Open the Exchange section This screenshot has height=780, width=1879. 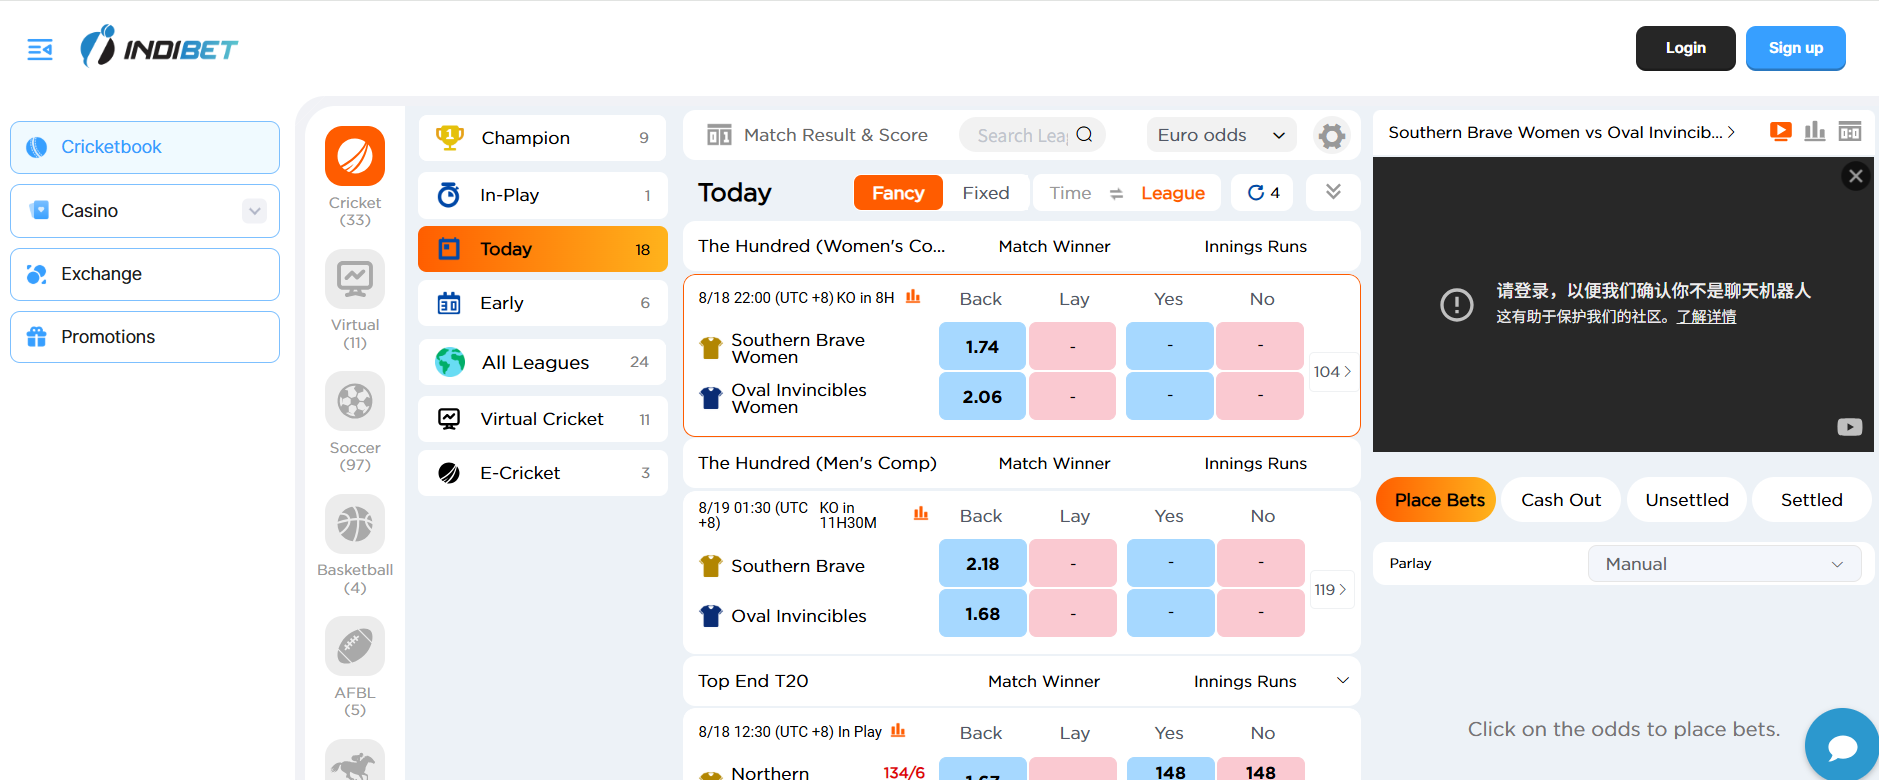[x=145, y=274]
